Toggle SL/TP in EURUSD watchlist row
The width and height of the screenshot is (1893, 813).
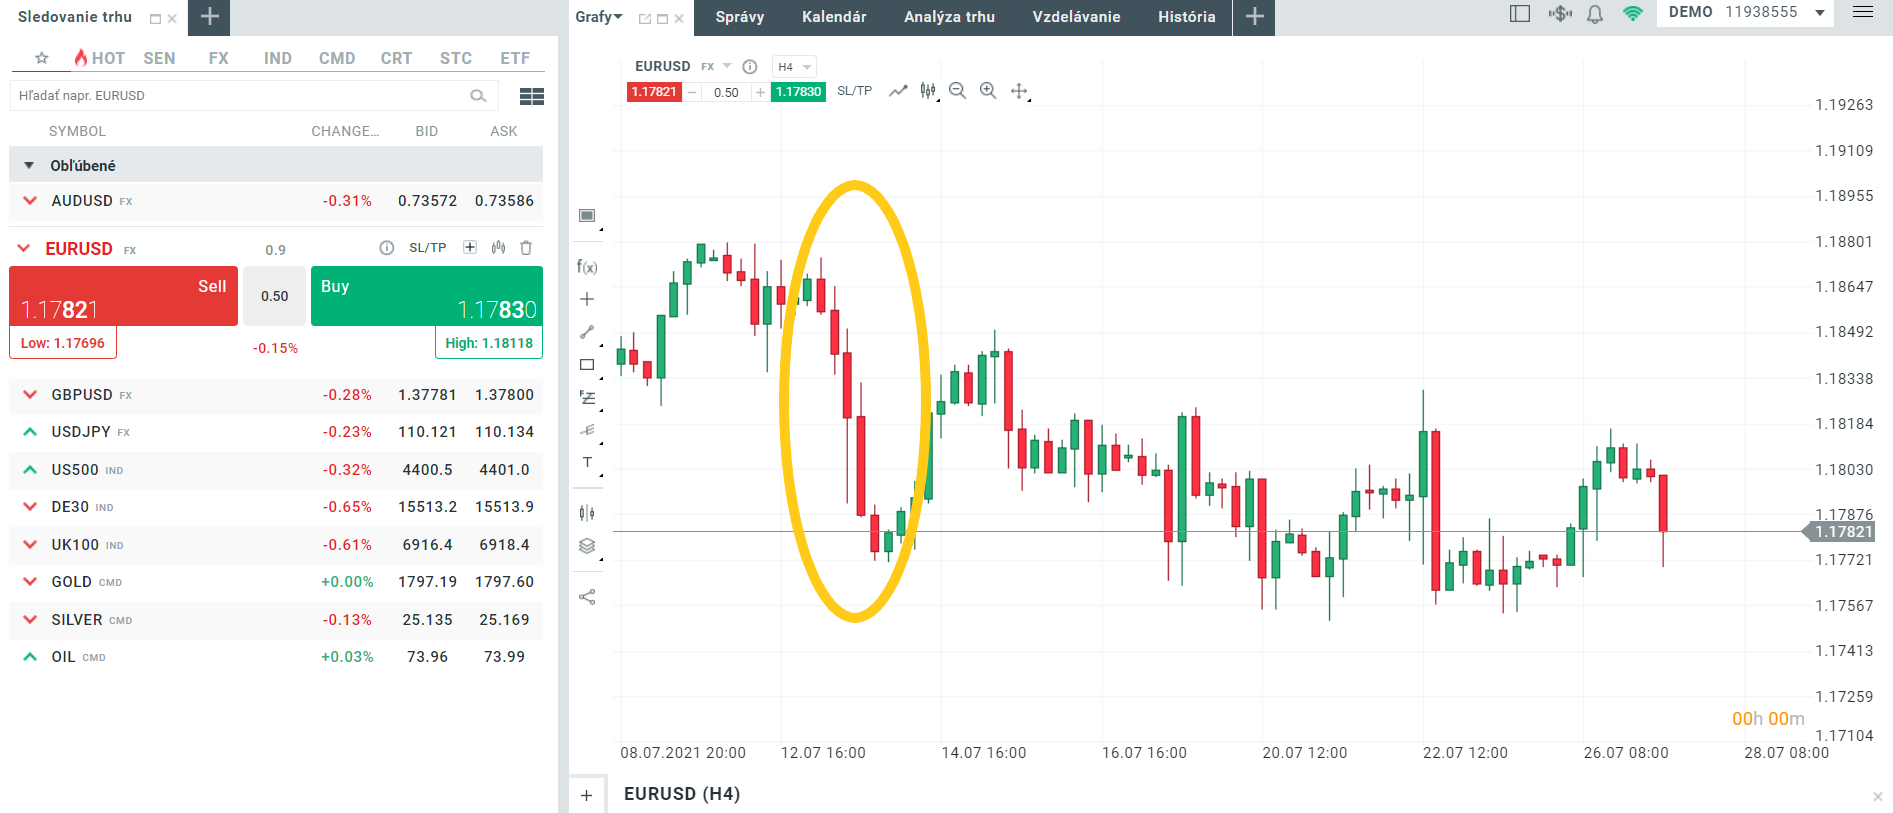(427, 248)
